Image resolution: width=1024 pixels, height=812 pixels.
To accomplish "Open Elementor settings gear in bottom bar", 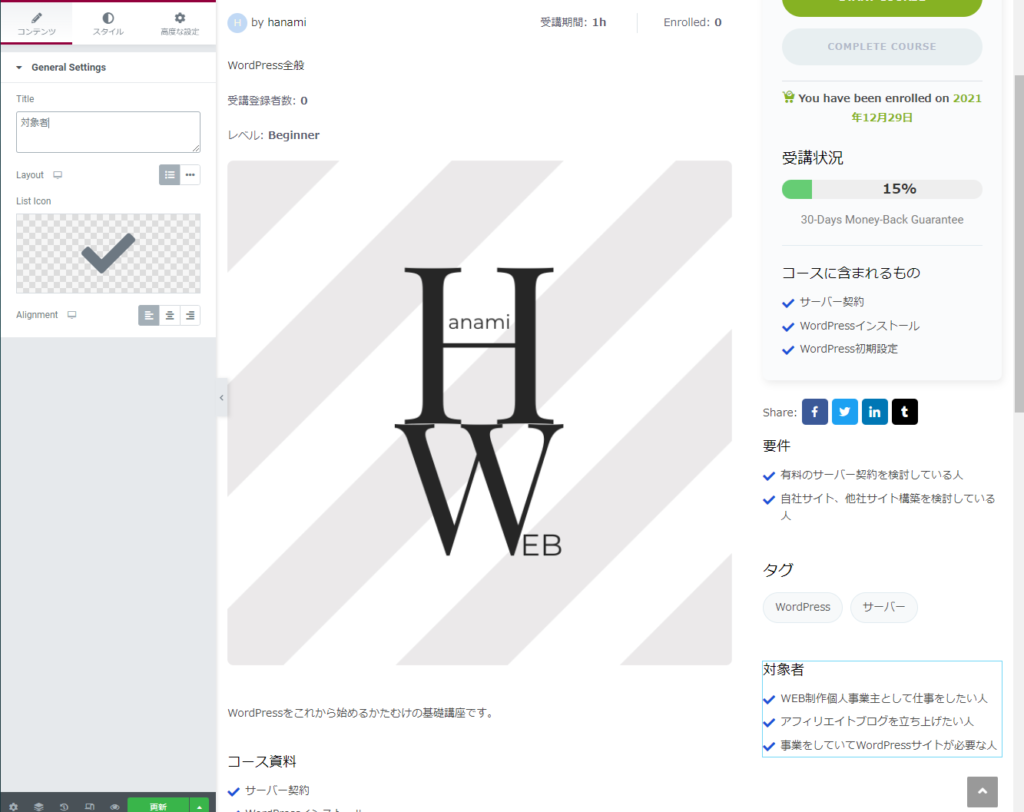I will point(13,806).
